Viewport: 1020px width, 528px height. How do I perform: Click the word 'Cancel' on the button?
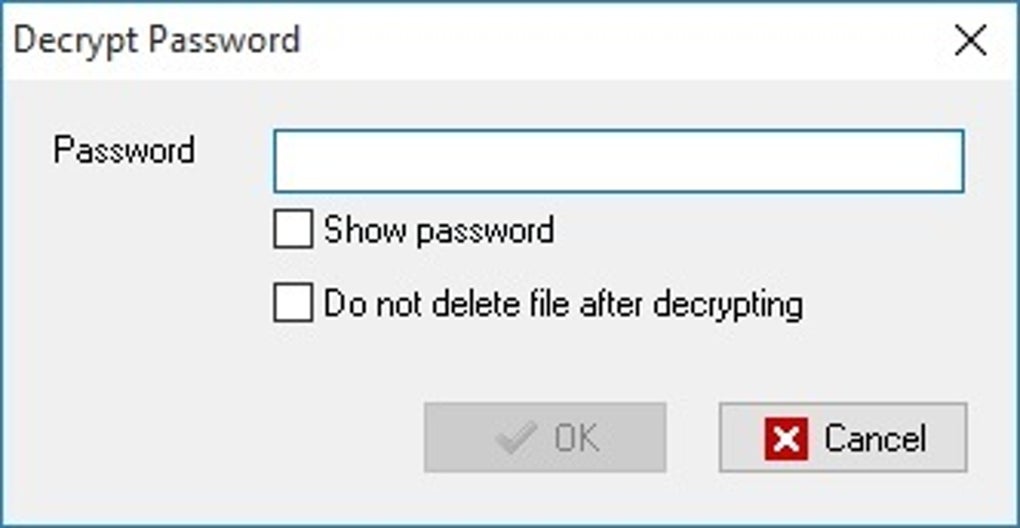pyautogui.click(x=876, y=439)
